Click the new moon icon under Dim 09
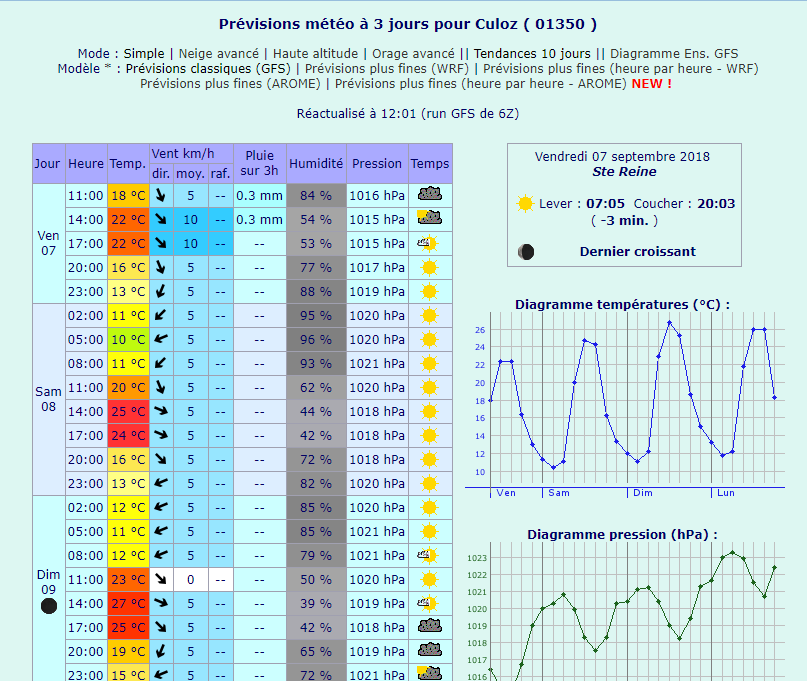 [x=49, y=606]
